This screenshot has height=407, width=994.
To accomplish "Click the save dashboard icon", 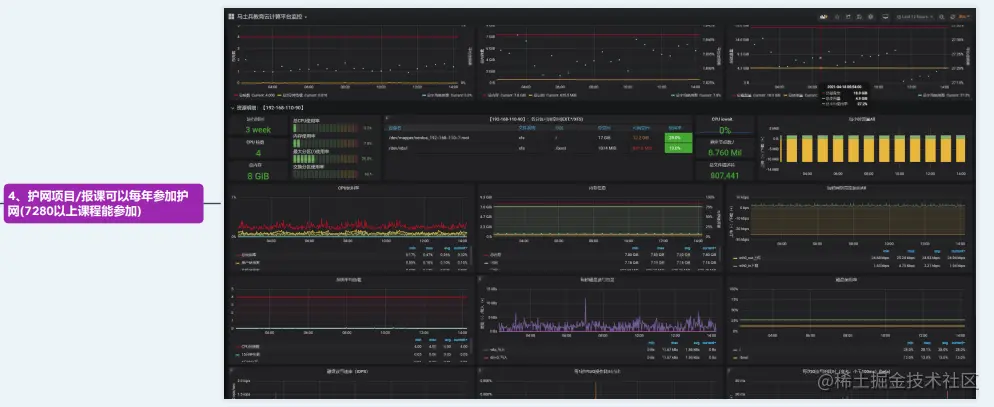I will (859, 17).
